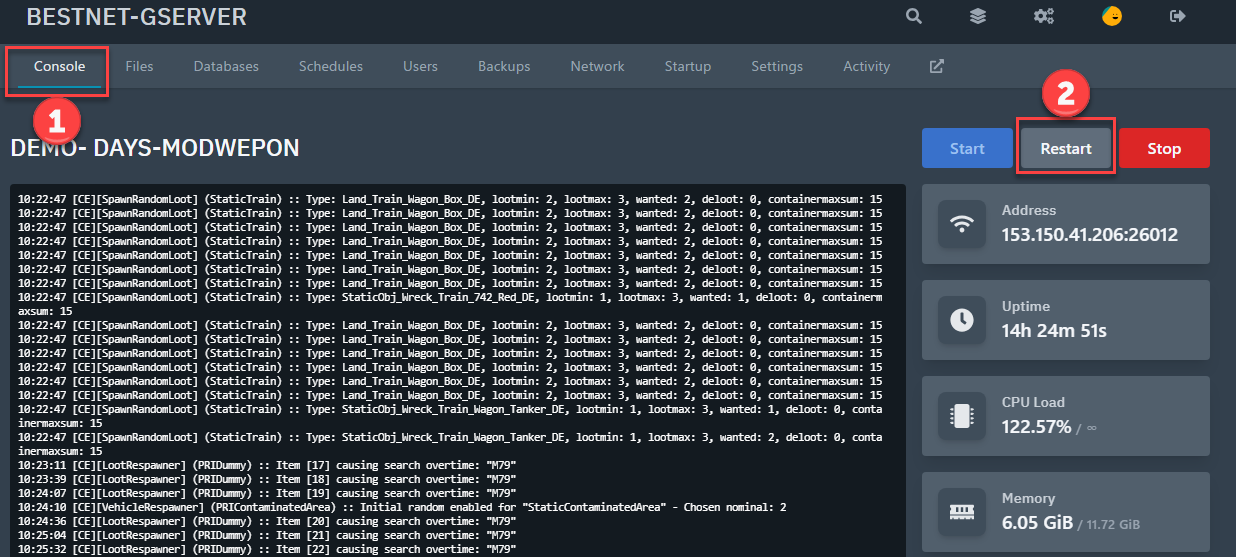Screen dimensions: 1236x557
Task: Click the clock icon beside Uptime
Action: point(961,320)
